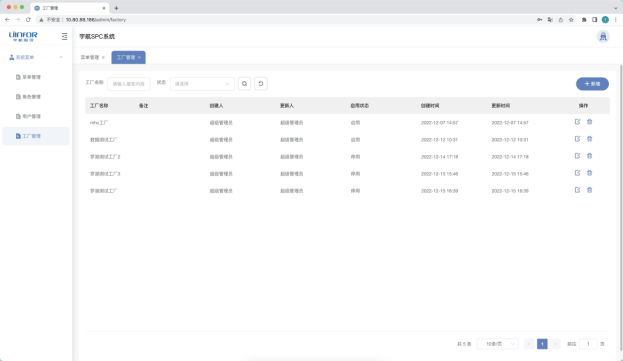
Task: Delete the factory created 2022-12-07 14:57
Action: click(x=590, y=122)
